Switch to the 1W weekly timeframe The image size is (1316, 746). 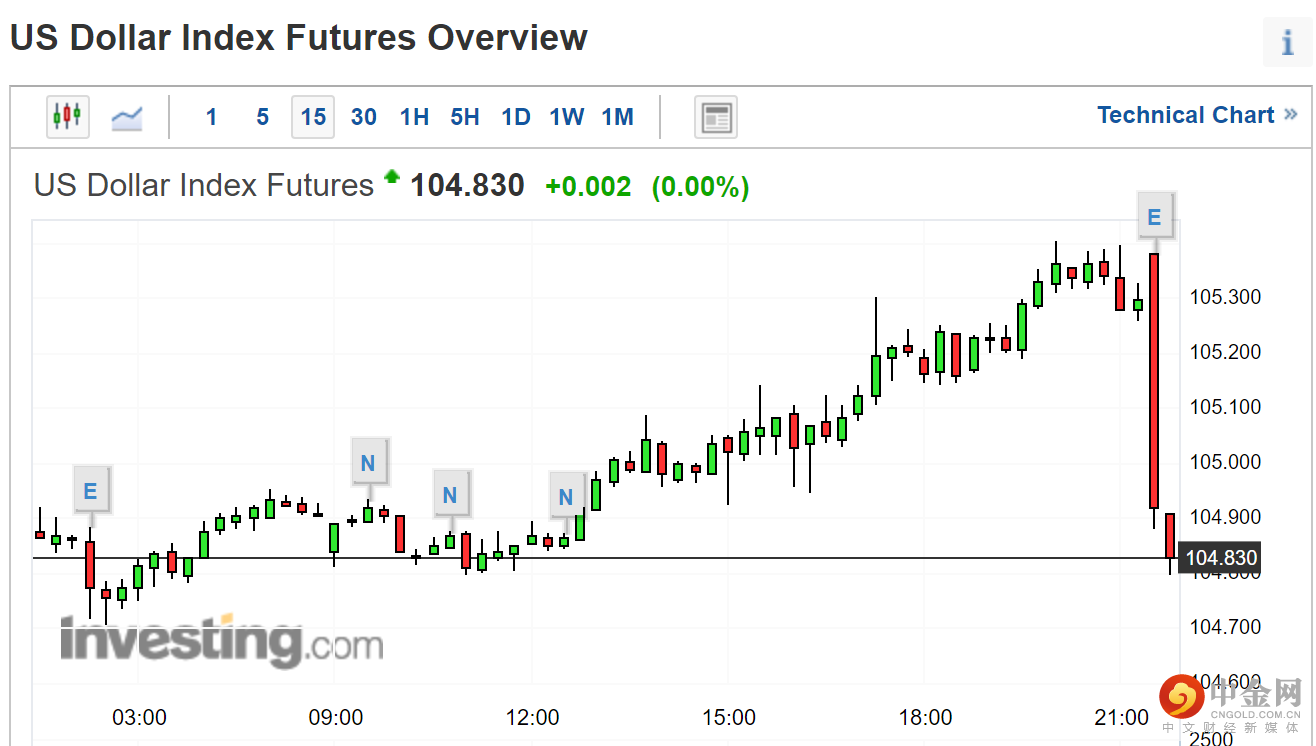566,117
